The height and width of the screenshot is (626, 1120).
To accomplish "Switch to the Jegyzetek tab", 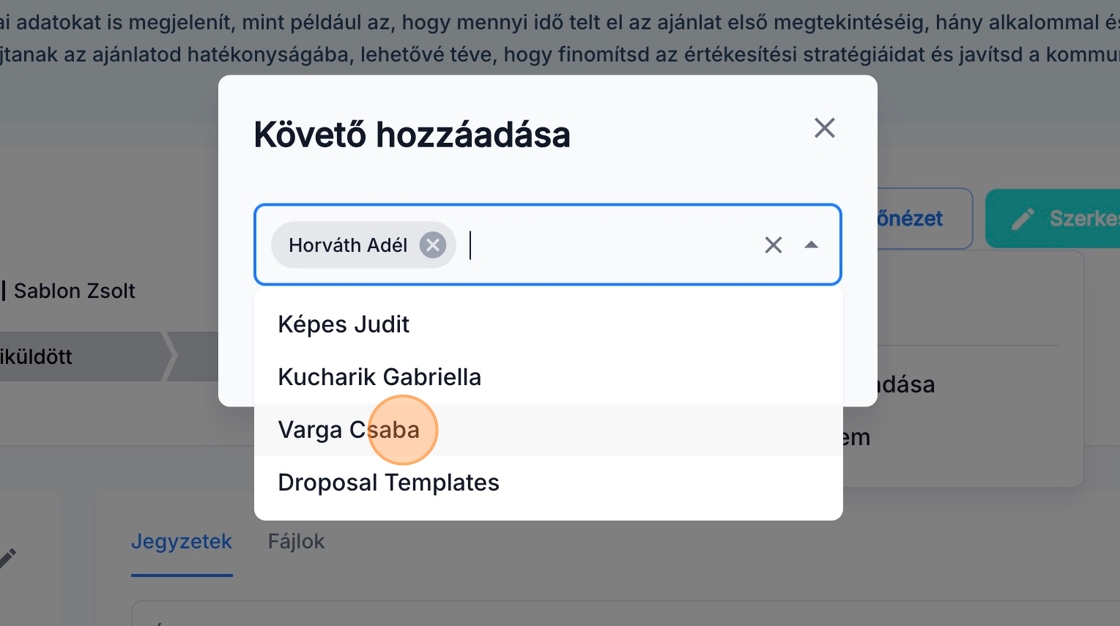I will 181,542.
